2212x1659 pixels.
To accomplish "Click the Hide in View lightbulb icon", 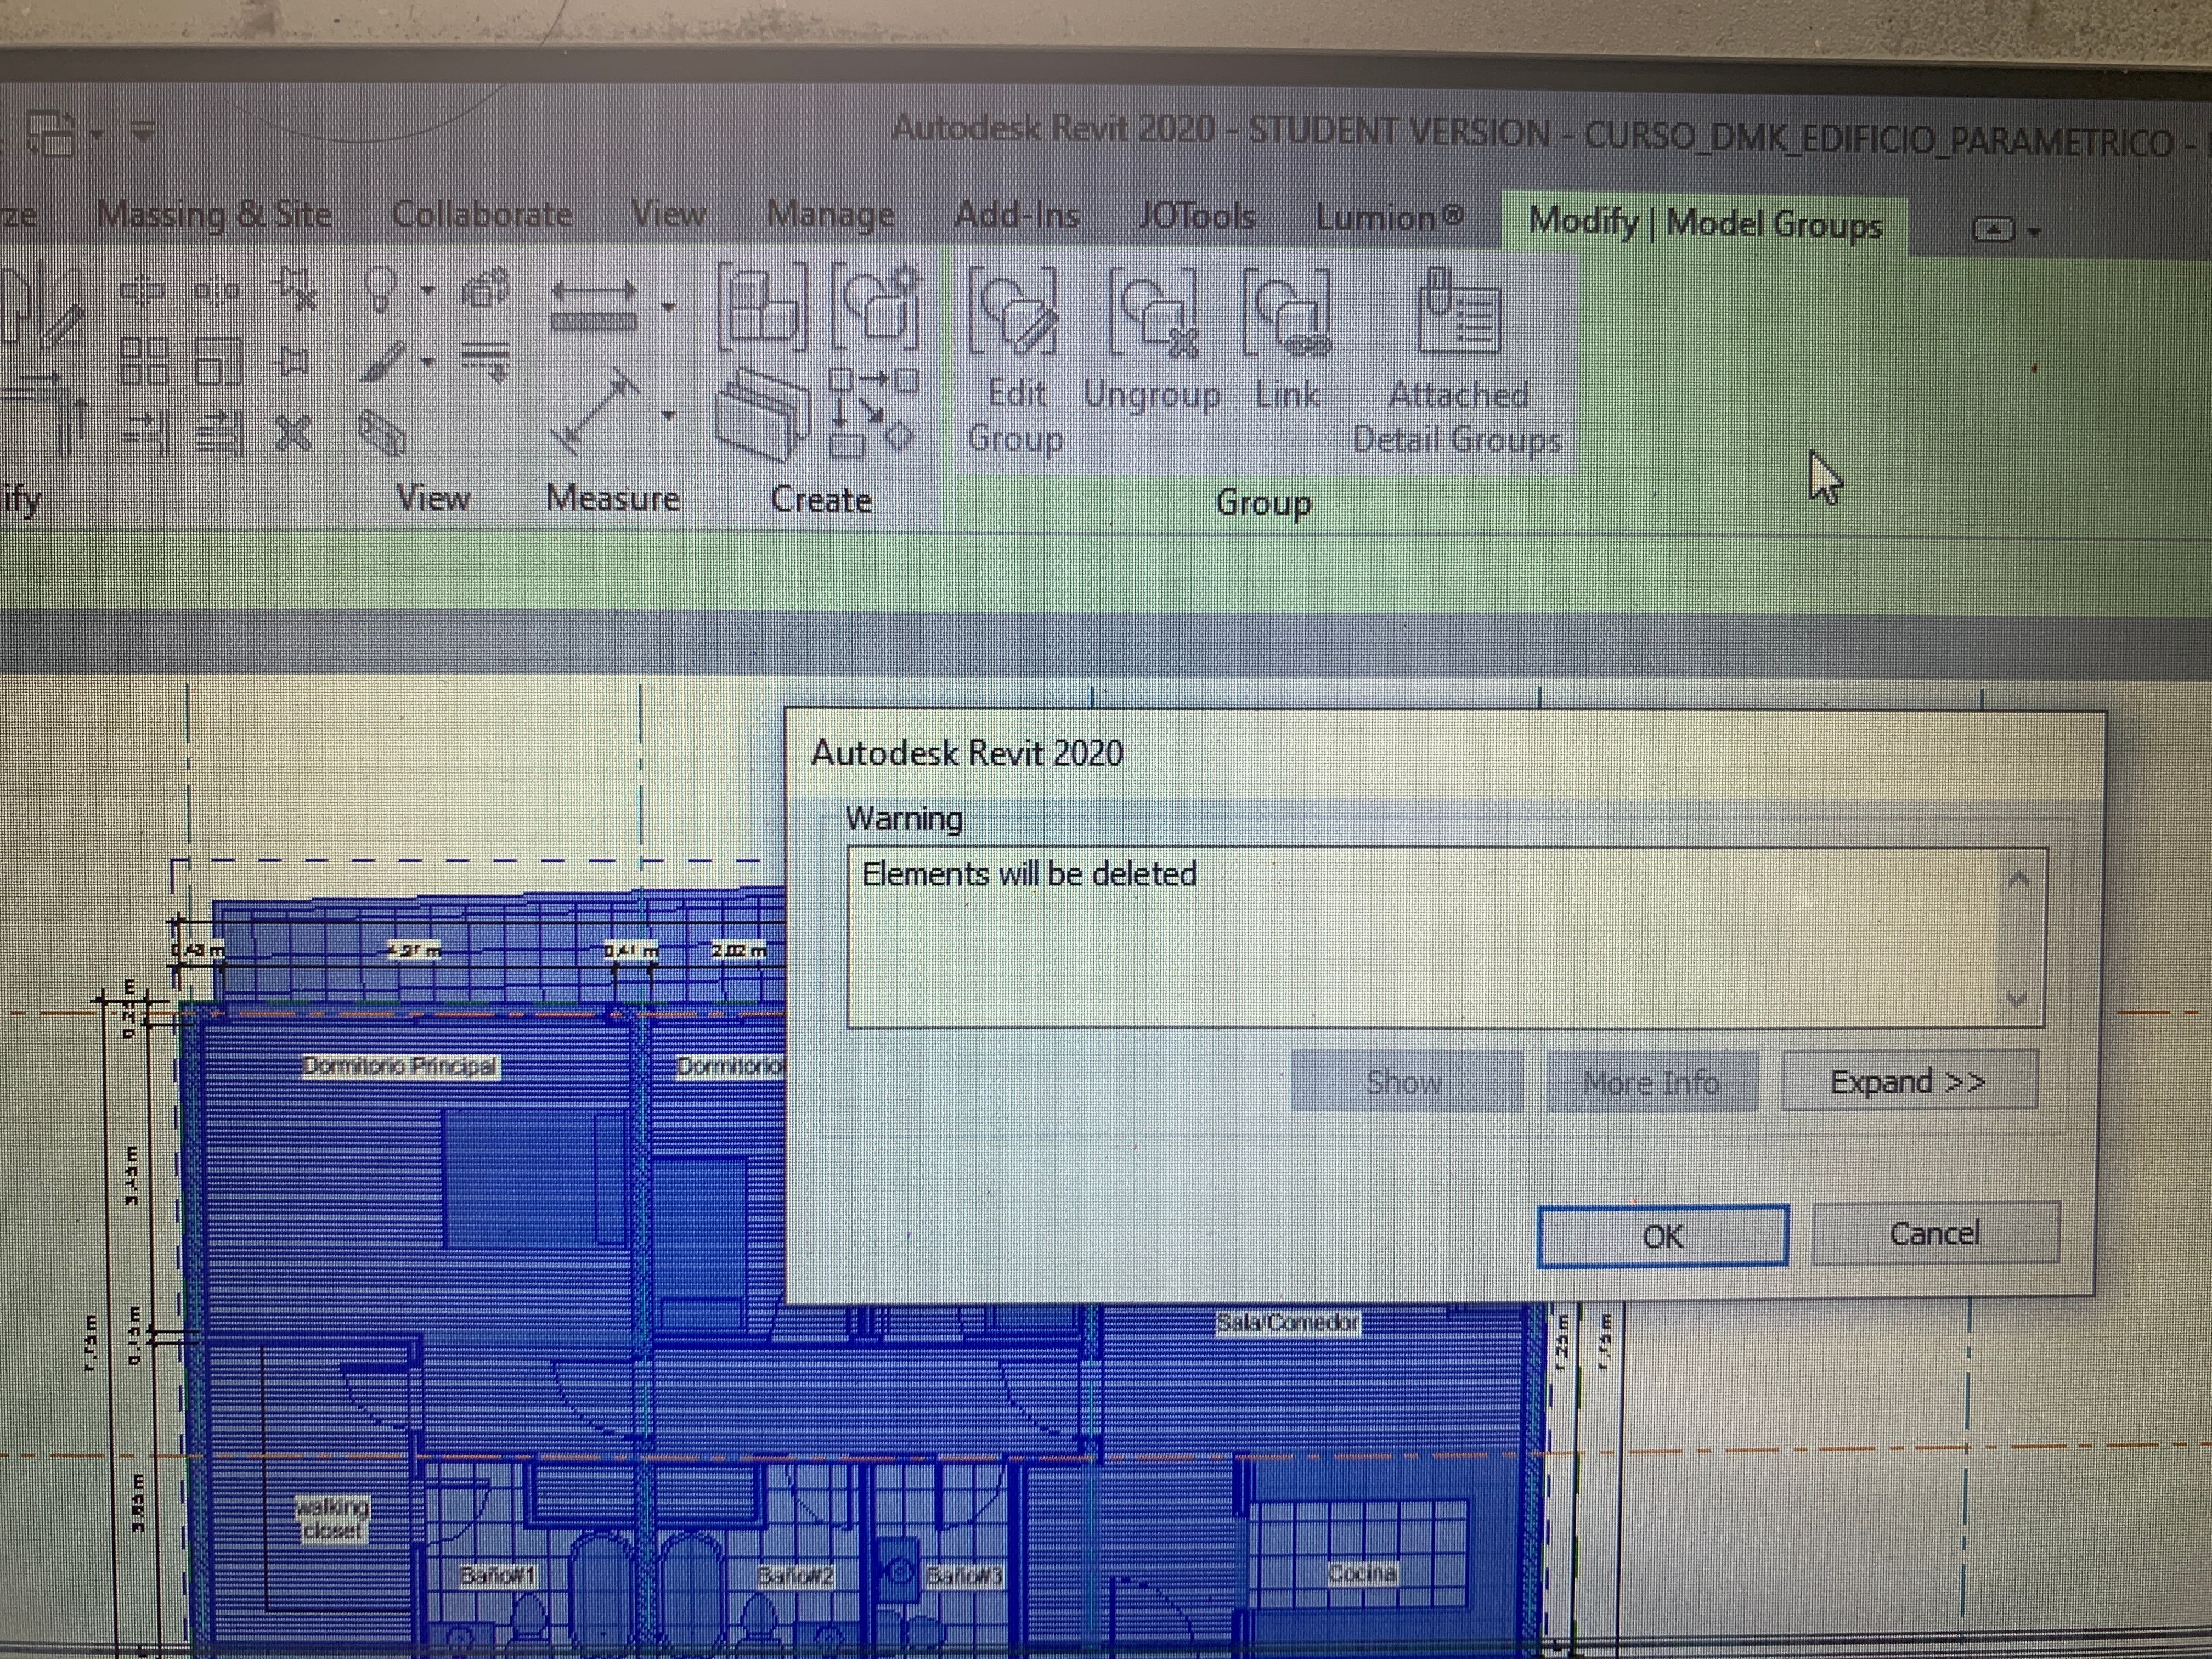I will click(380, 290).
